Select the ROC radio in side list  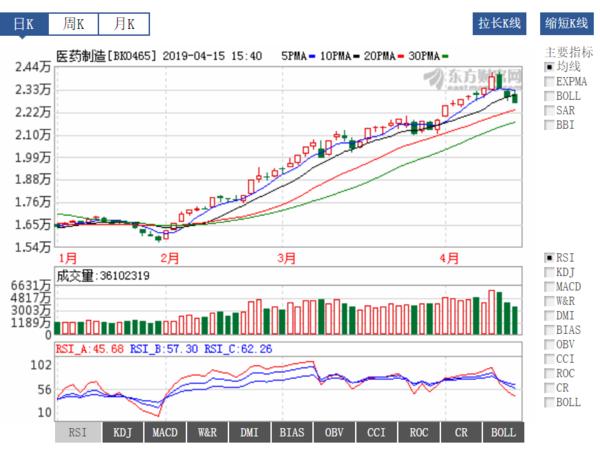pos(549,373)
